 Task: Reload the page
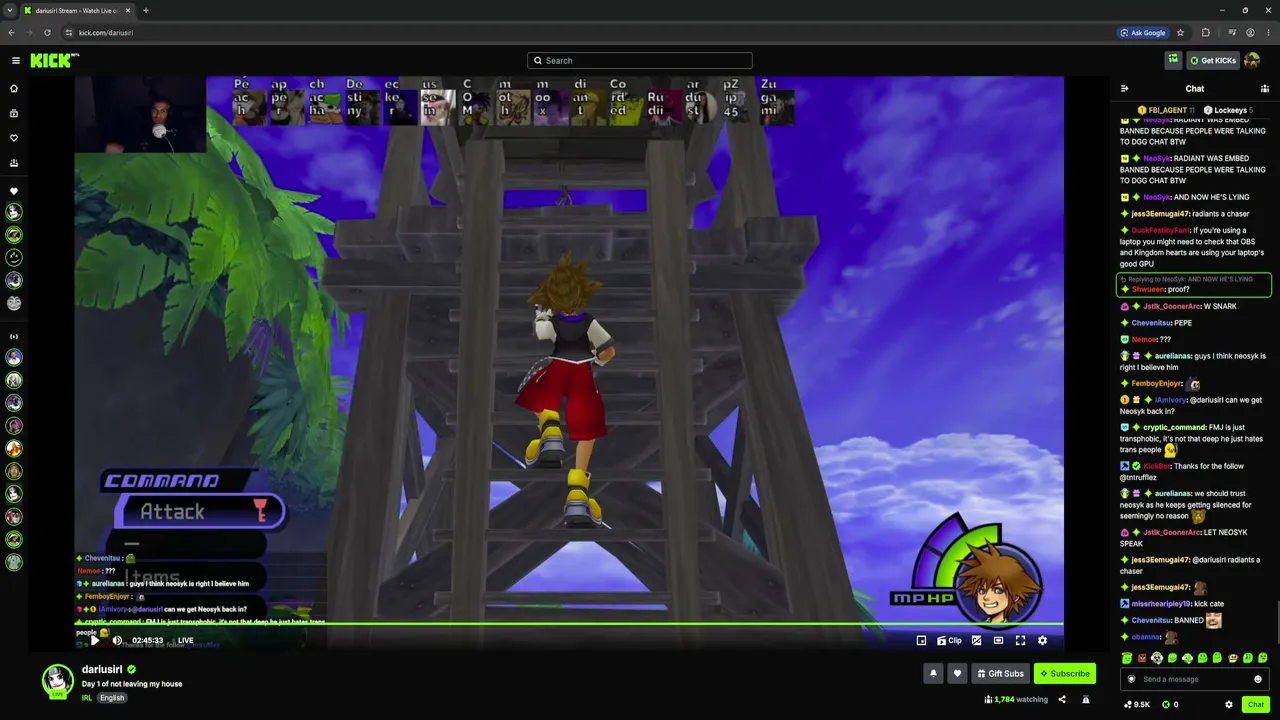click(47, 33)
